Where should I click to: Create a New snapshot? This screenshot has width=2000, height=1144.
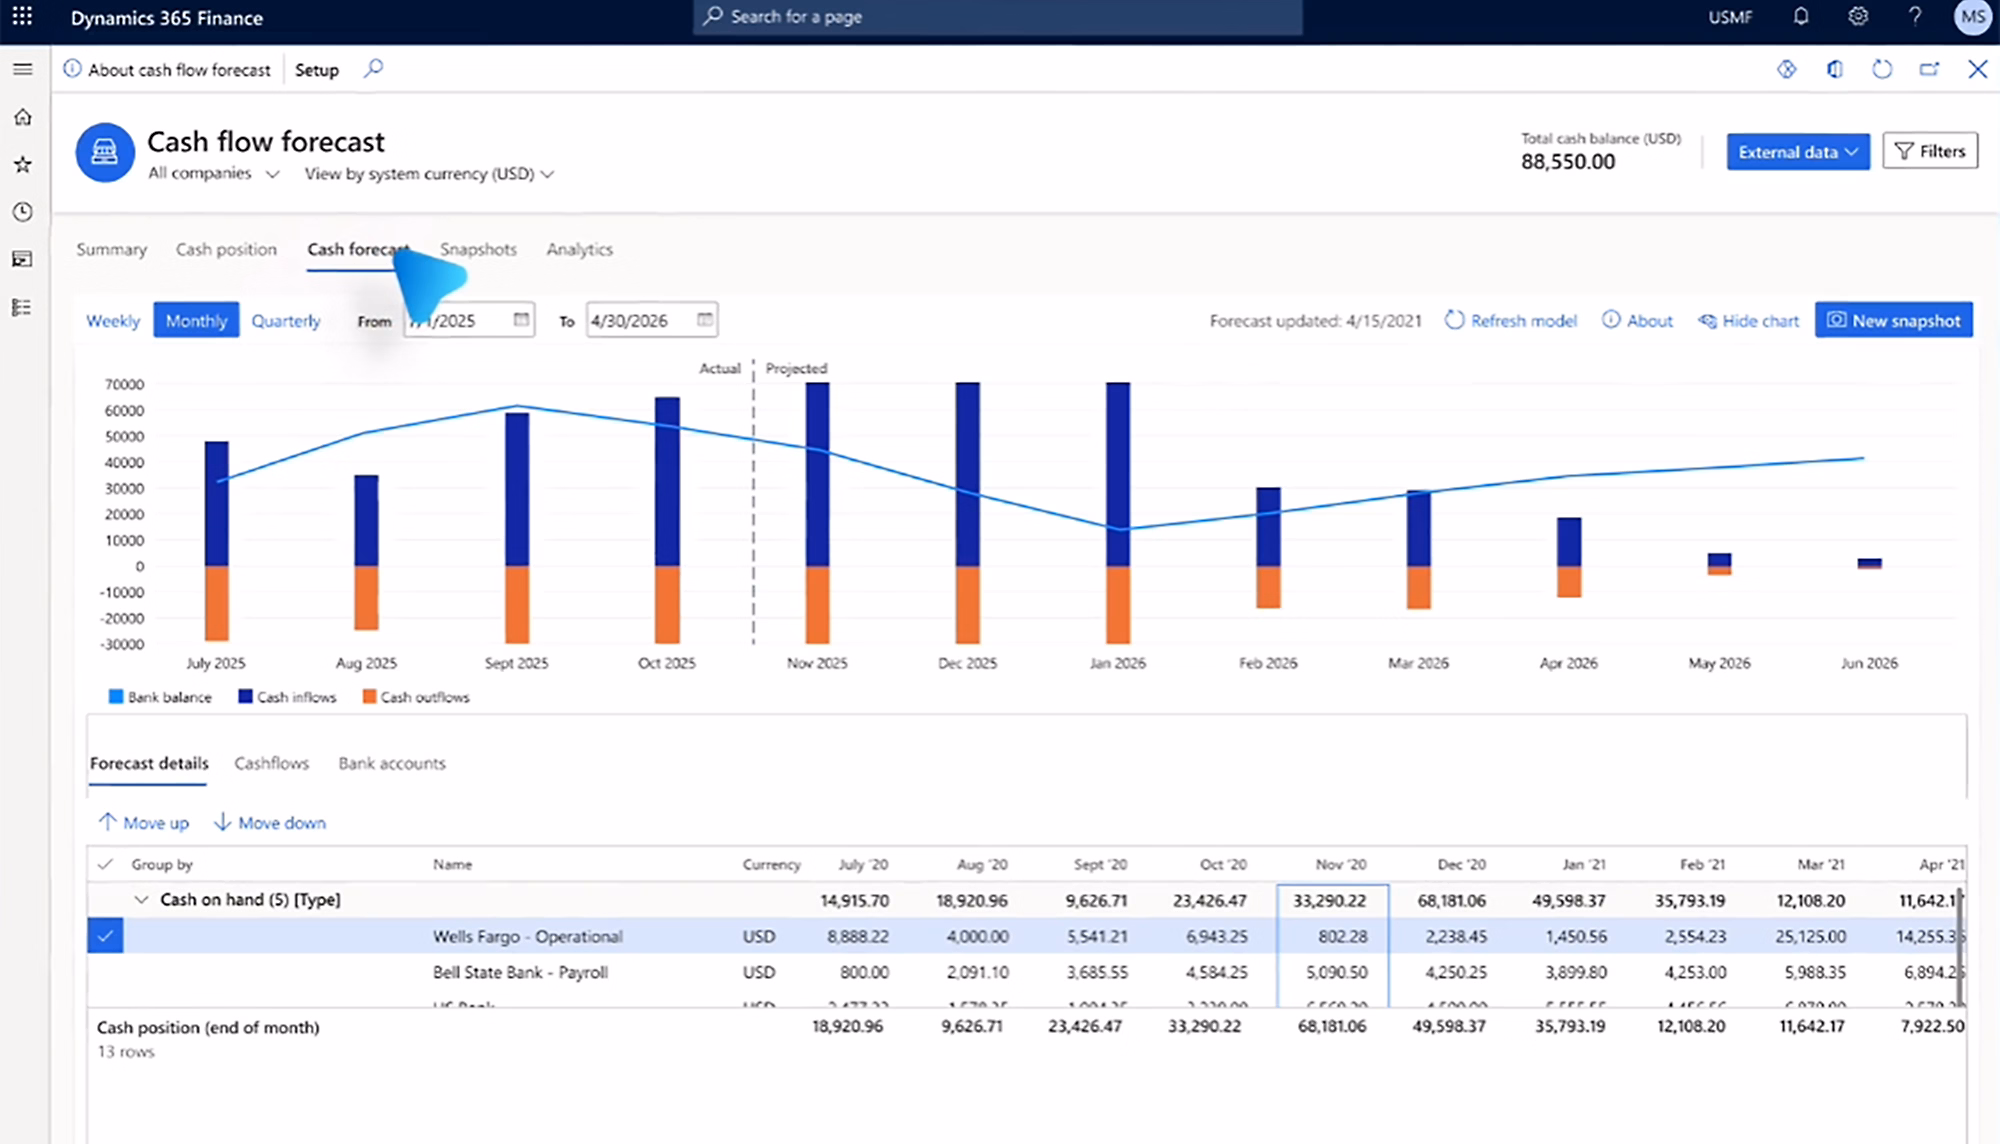tap(1893, 320)
